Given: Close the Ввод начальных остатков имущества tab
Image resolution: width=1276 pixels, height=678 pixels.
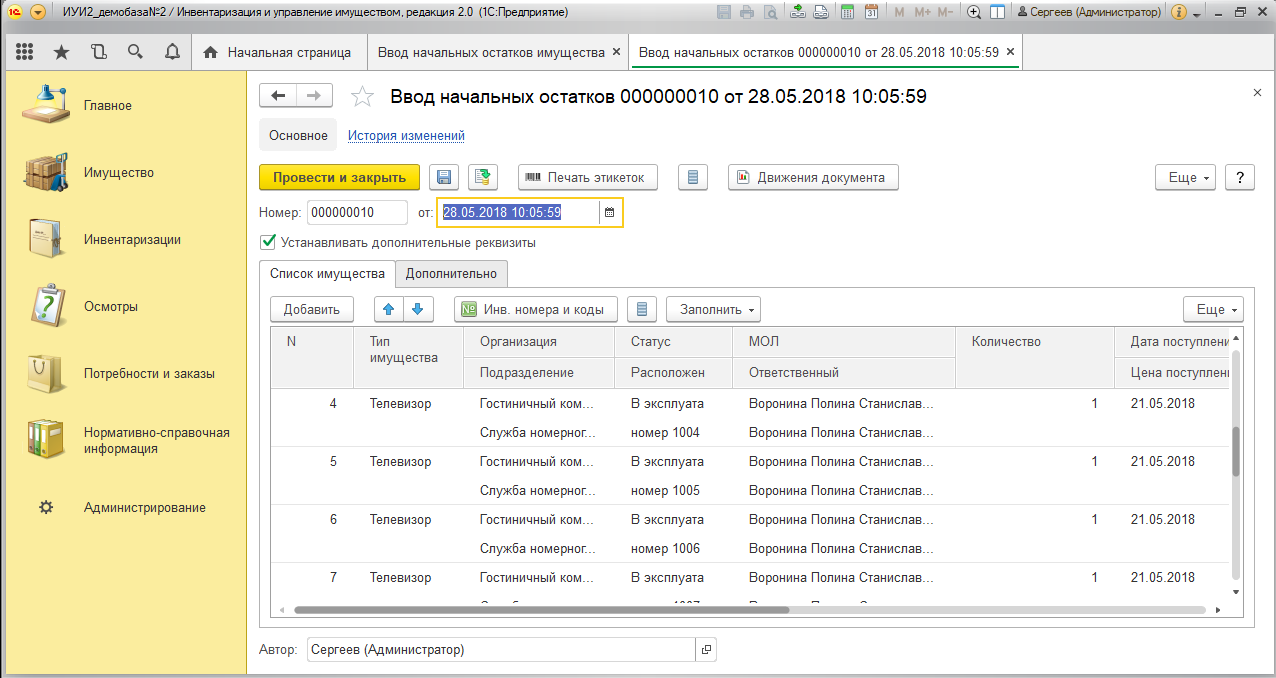Looking at the screenshot, I should click(x=616, y=52).
